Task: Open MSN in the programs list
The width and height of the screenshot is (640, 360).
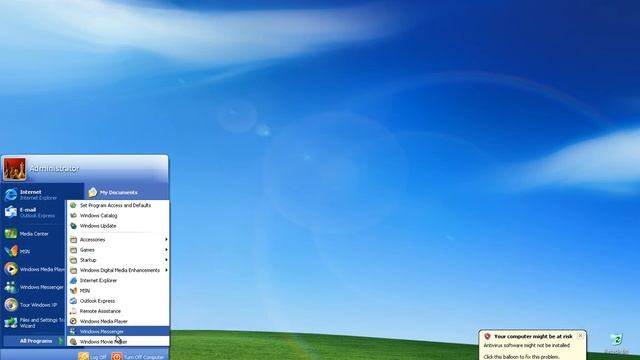Action: point(118,291)
